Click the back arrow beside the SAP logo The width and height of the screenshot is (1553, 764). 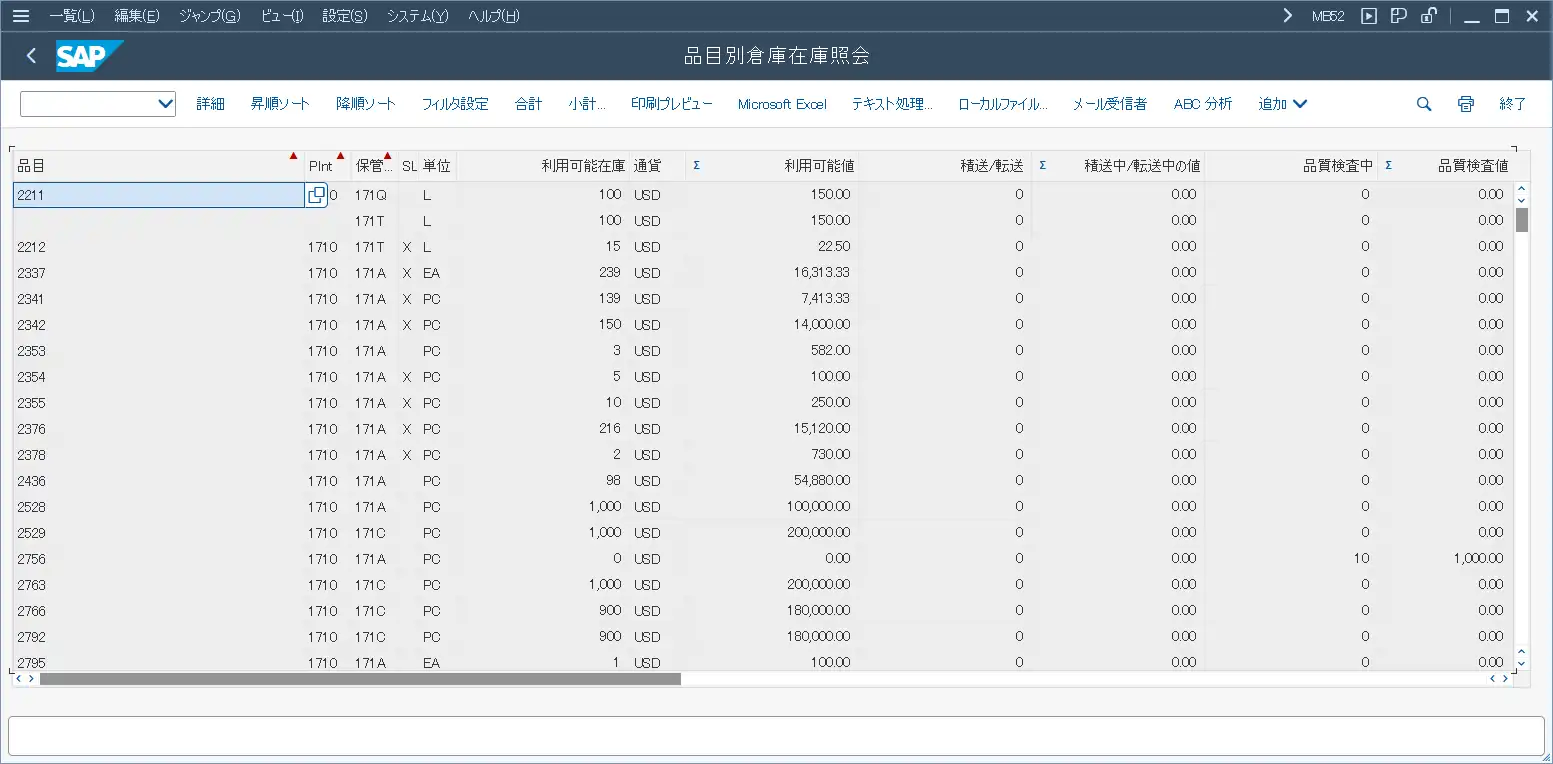tap(28, 56)
